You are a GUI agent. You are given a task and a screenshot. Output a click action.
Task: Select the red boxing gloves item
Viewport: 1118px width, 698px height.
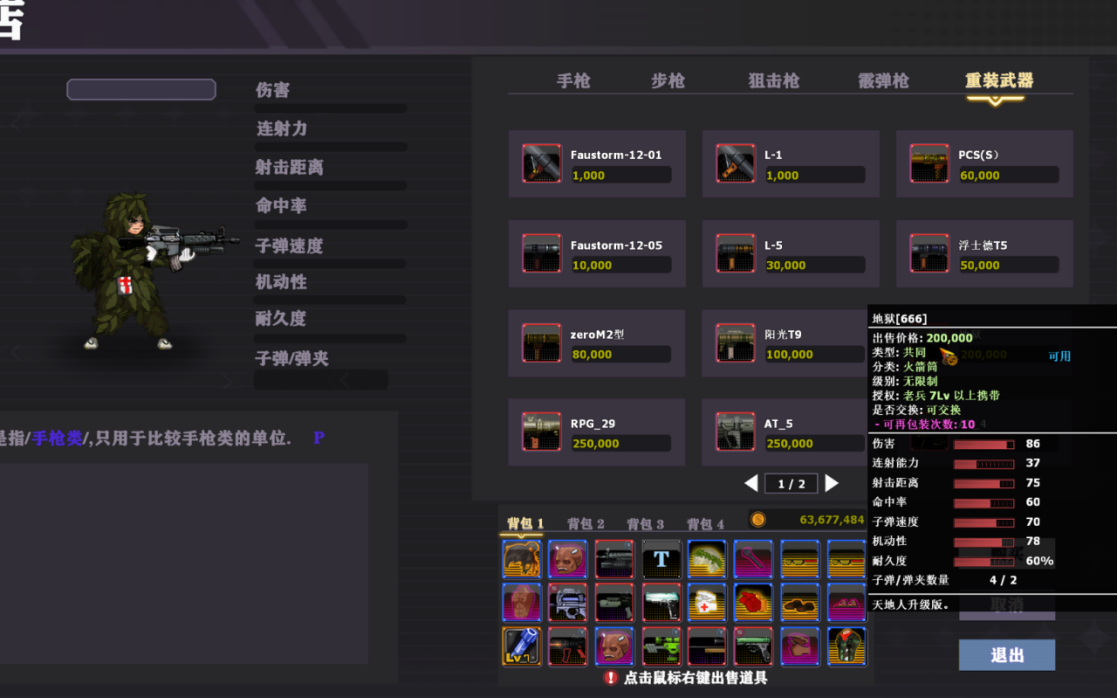click(x=753, y=603)
